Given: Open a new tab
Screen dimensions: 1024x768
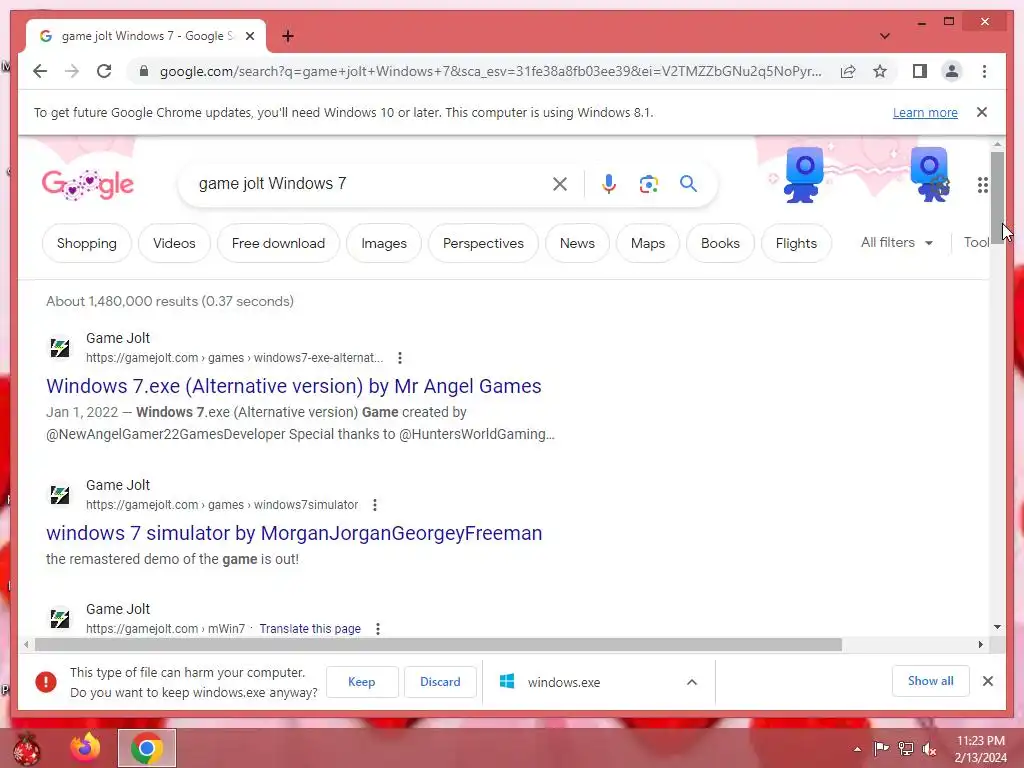Looking at the screenshot, I should pyautogui.click(x=287, y=36).
